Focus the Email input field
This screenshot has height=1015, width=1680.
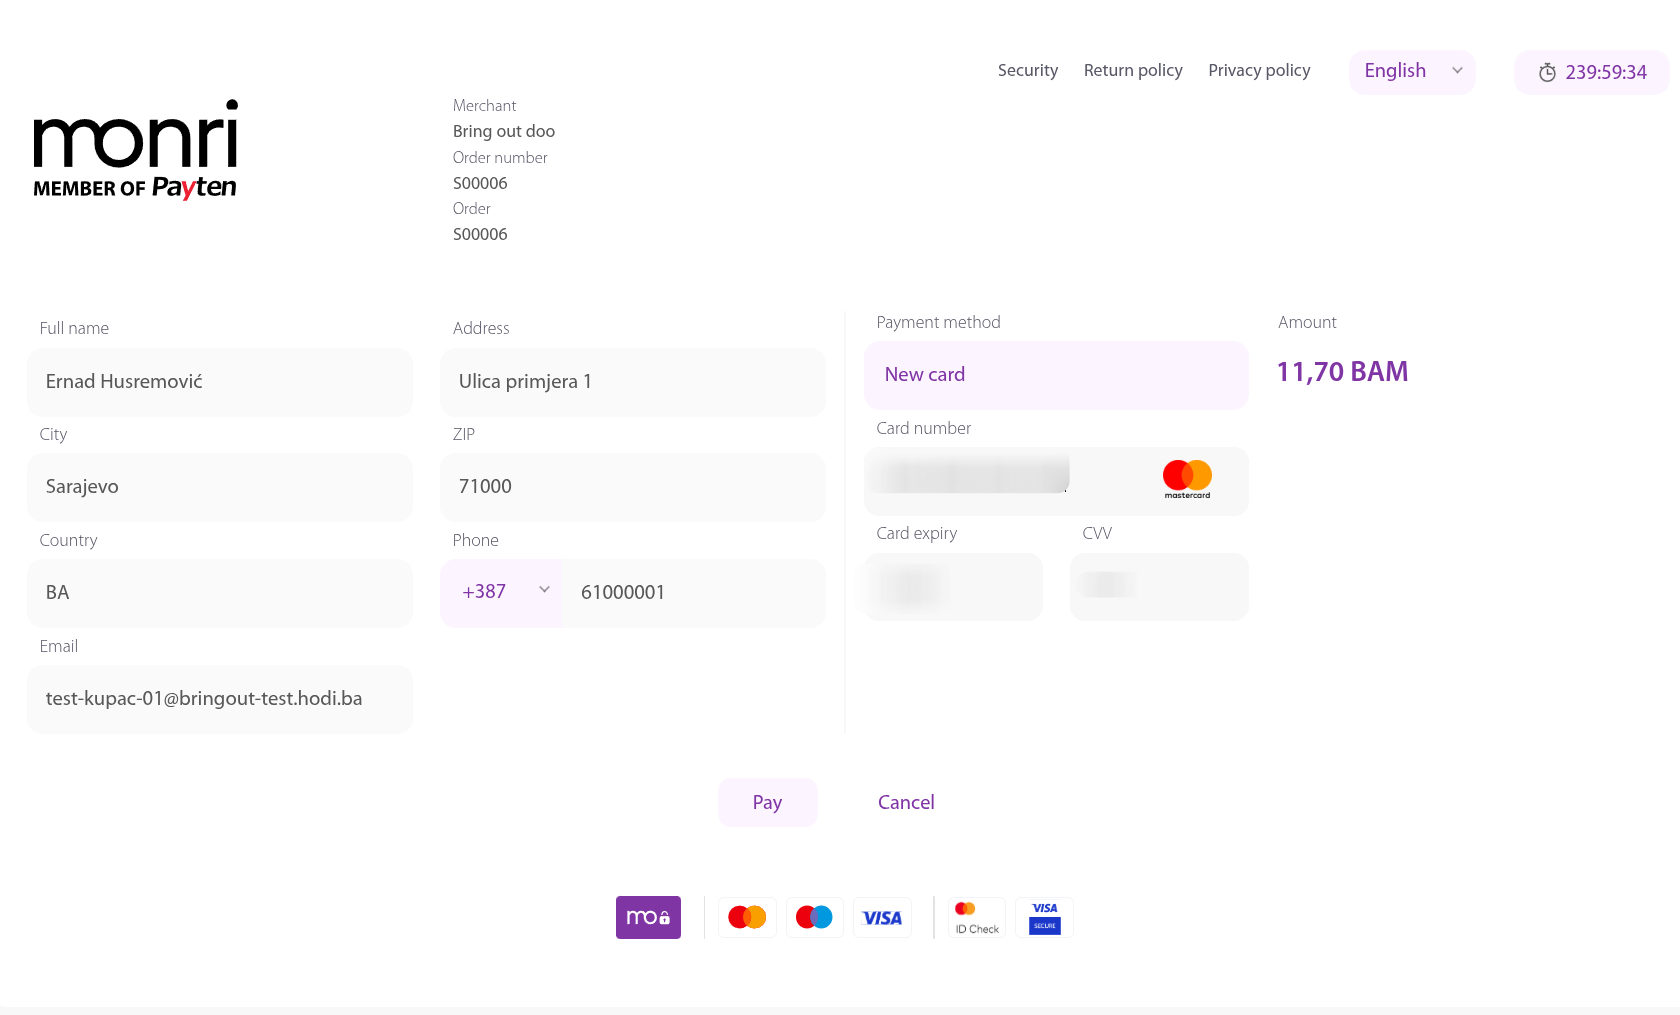pos(220,699)
